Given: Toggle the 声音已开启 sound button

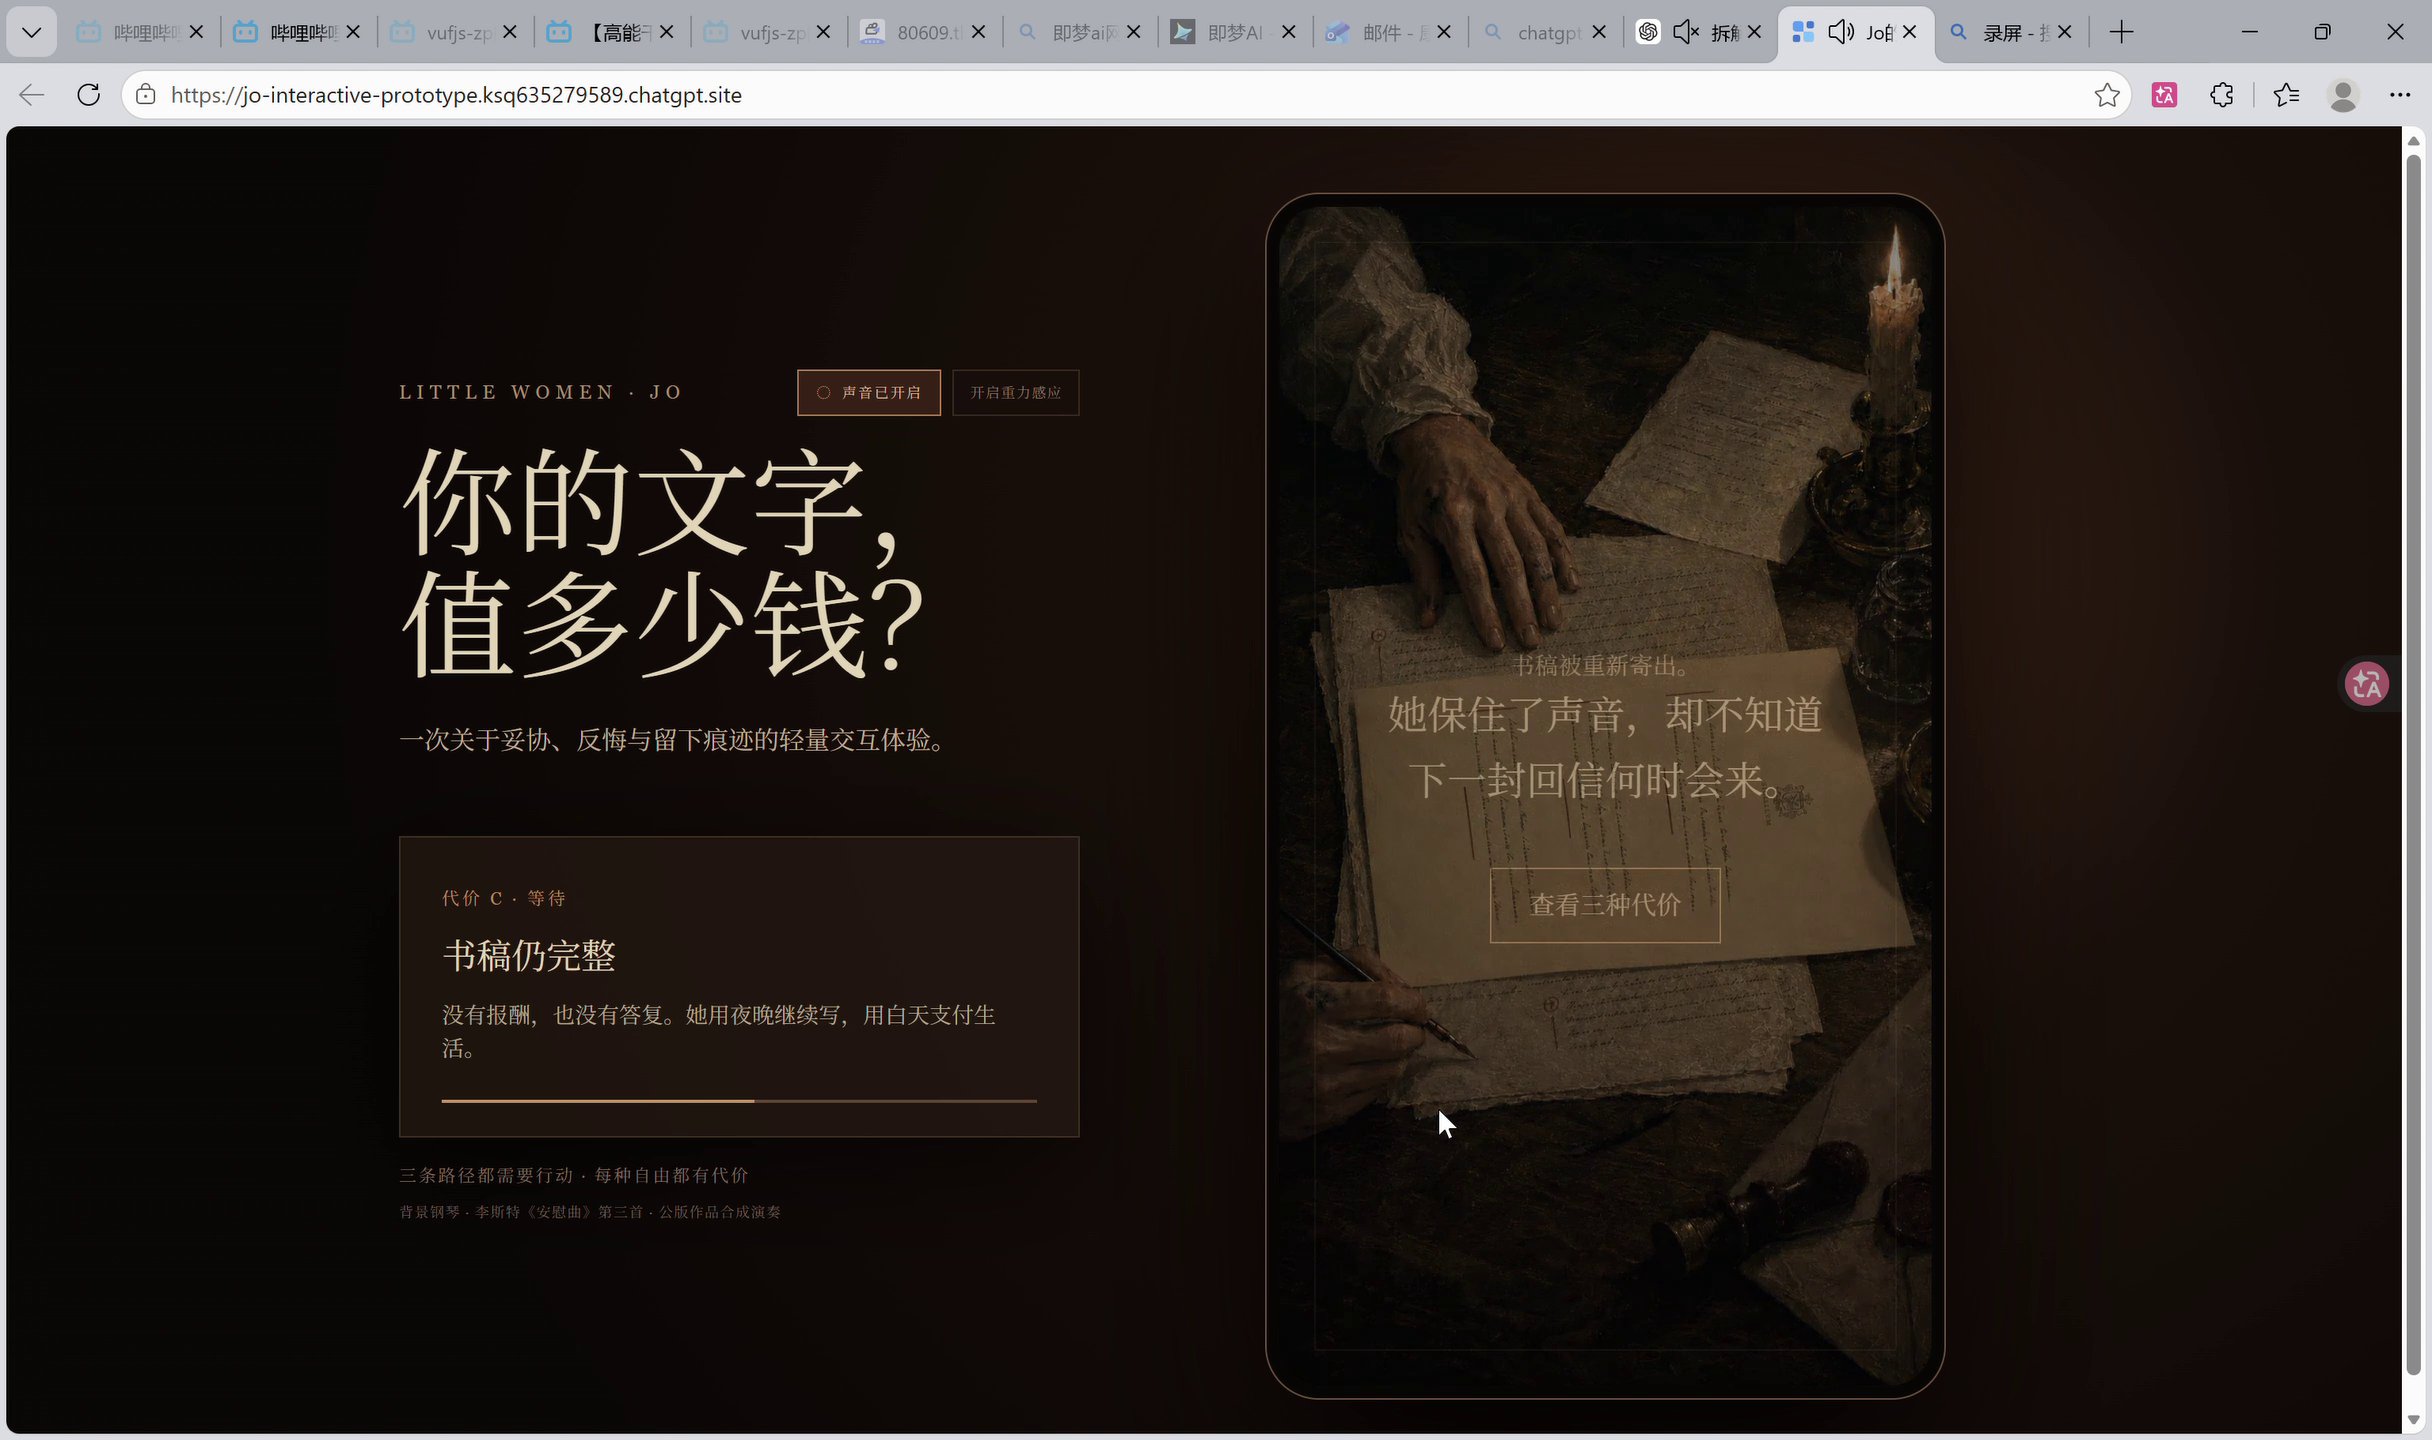Looking at the screenshot, I should pos(868,392).
